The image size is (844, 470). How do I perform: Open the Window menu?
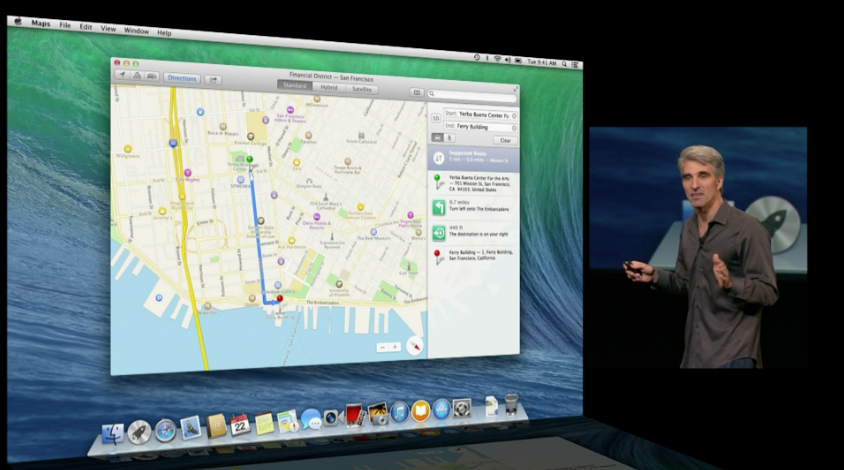tap(136, 31)
